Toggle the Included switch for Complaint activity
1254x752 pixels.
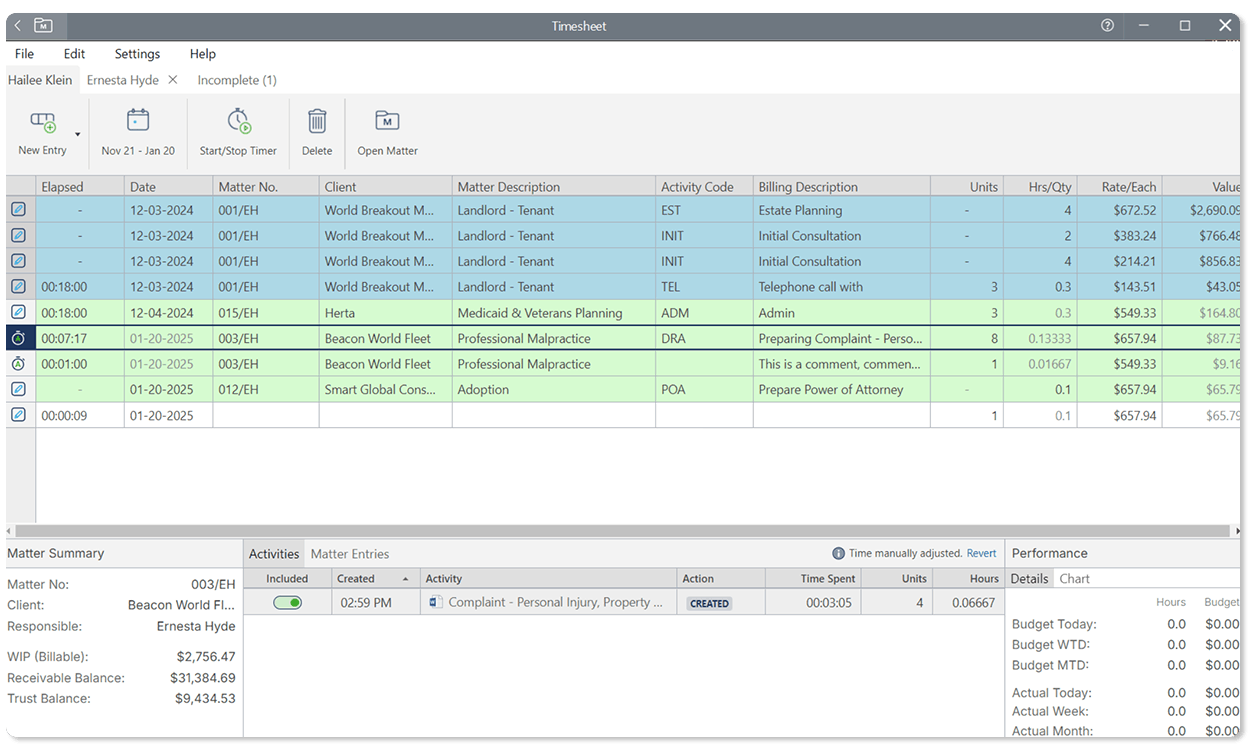click(287, 603)
